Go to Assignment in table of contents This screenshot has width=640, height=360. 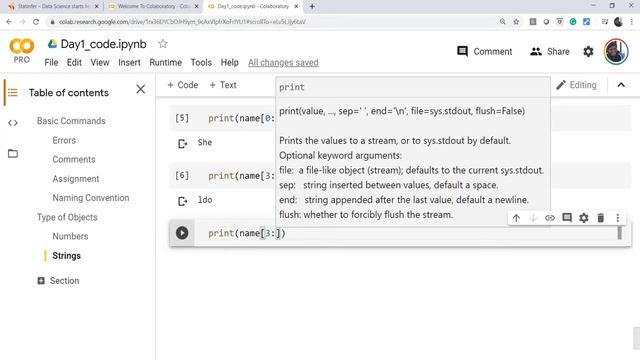point(76,179)
